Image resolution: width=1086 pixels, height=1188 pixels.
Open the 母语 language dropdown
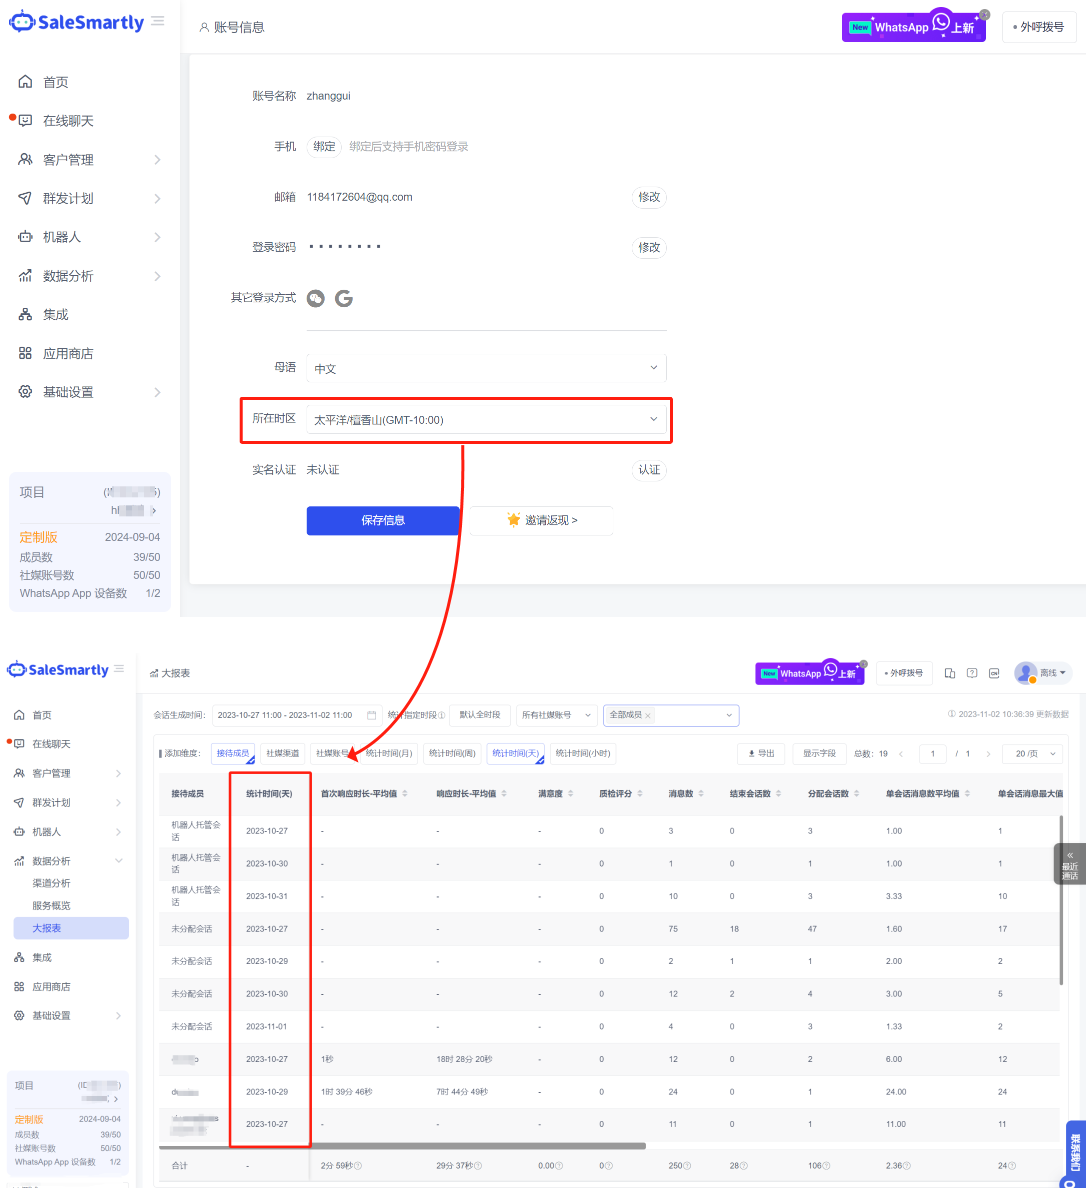coord(485,368)
